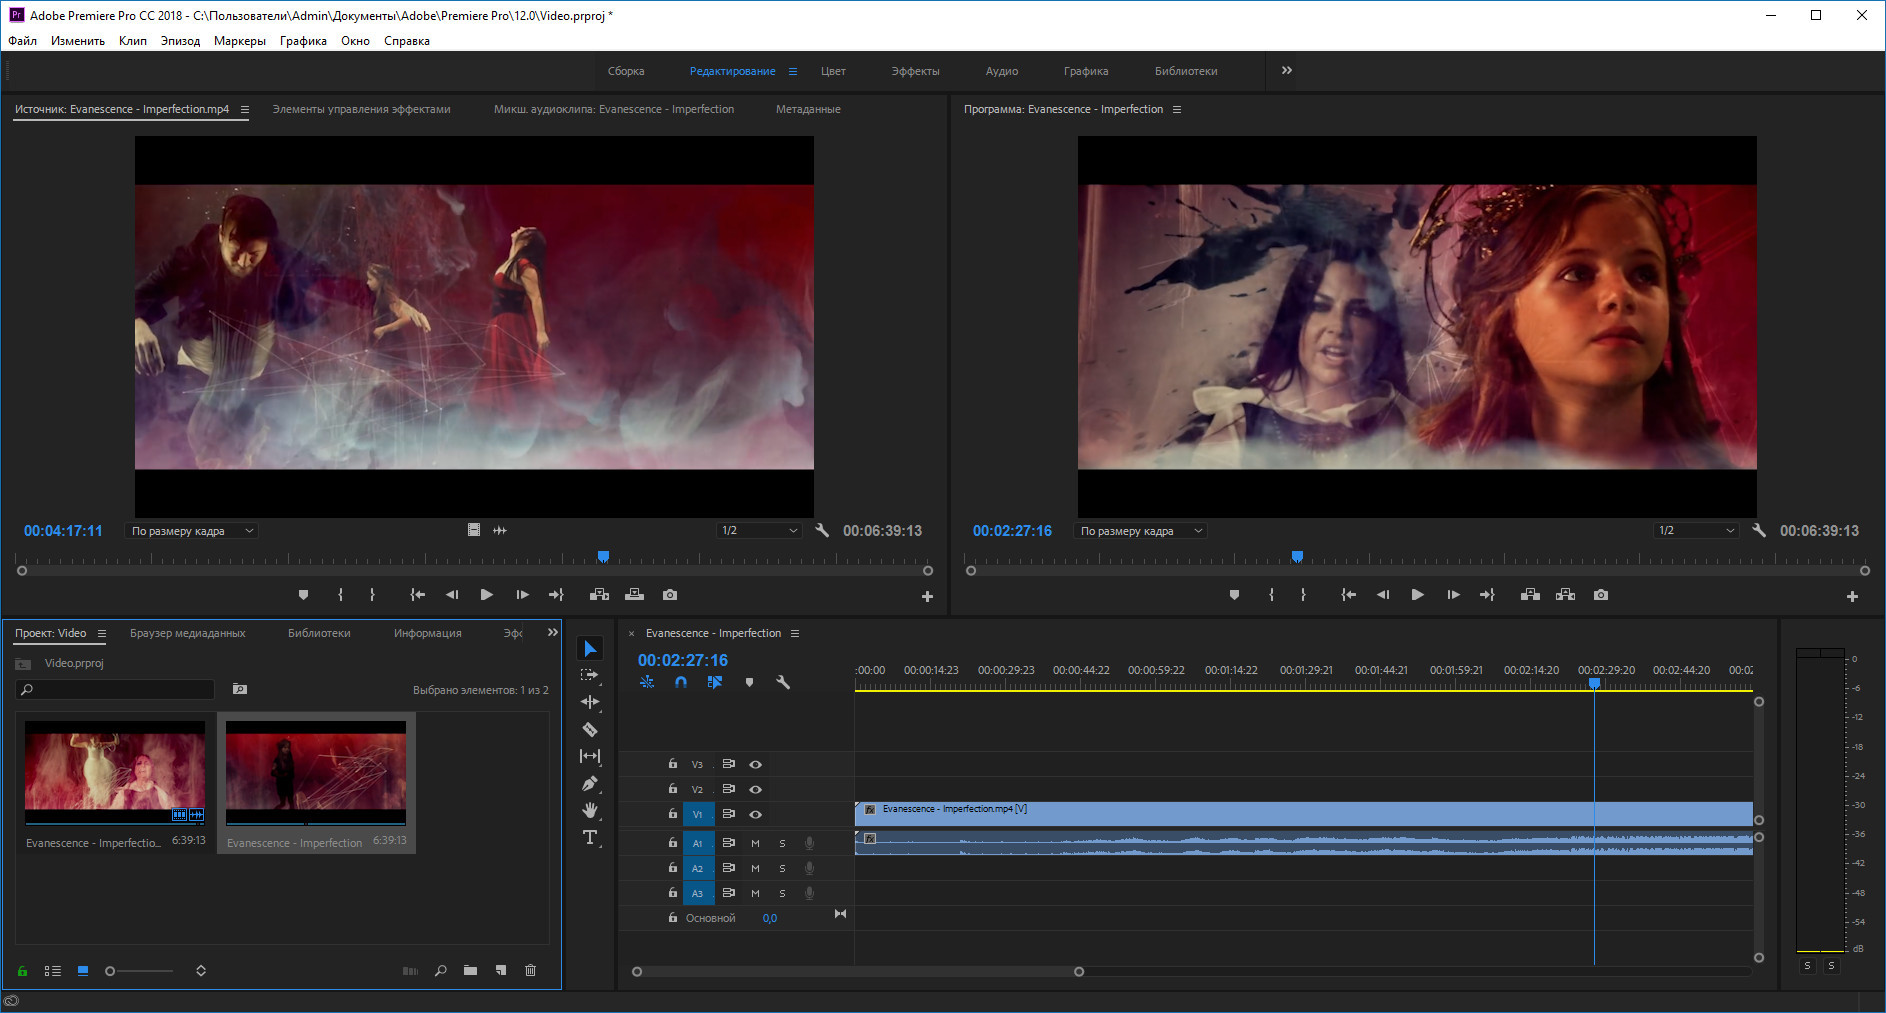Open Program zoom level 'По размеру кадра' dropdown
The width and height of the screenshot is (1886, 1013).
click(1141, 531)
